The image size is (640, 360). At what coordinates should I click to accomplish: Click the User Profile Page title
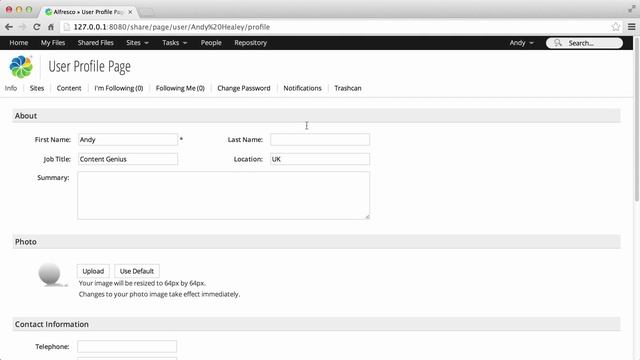click(x=90, y=67)
